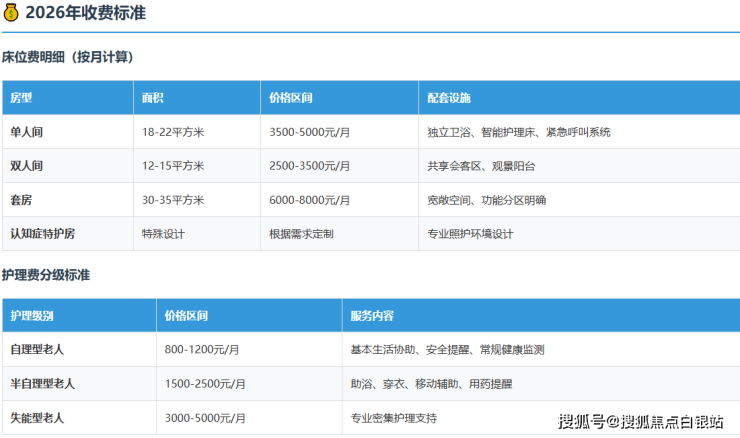
Task: Select the 双人间 row label
Action: tap(27, 166)
